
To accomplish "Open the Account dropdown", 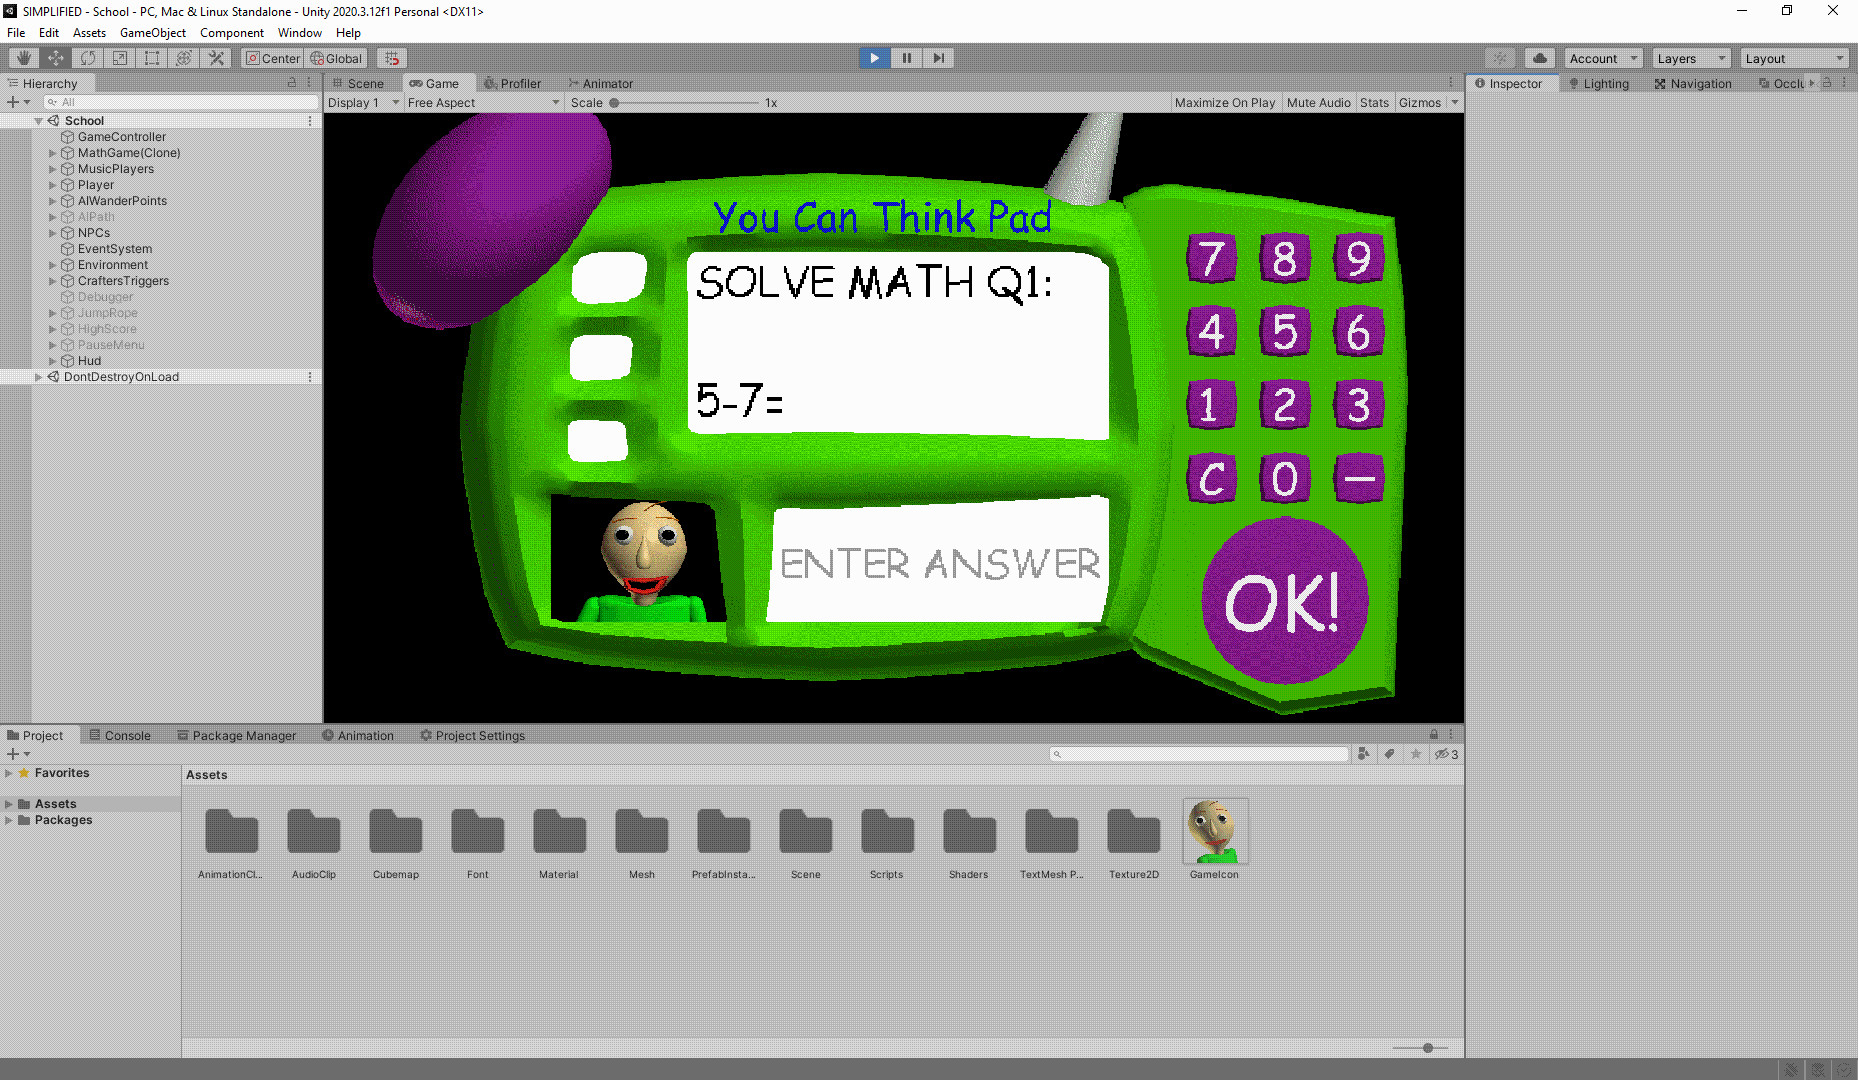I will 1603,58.
